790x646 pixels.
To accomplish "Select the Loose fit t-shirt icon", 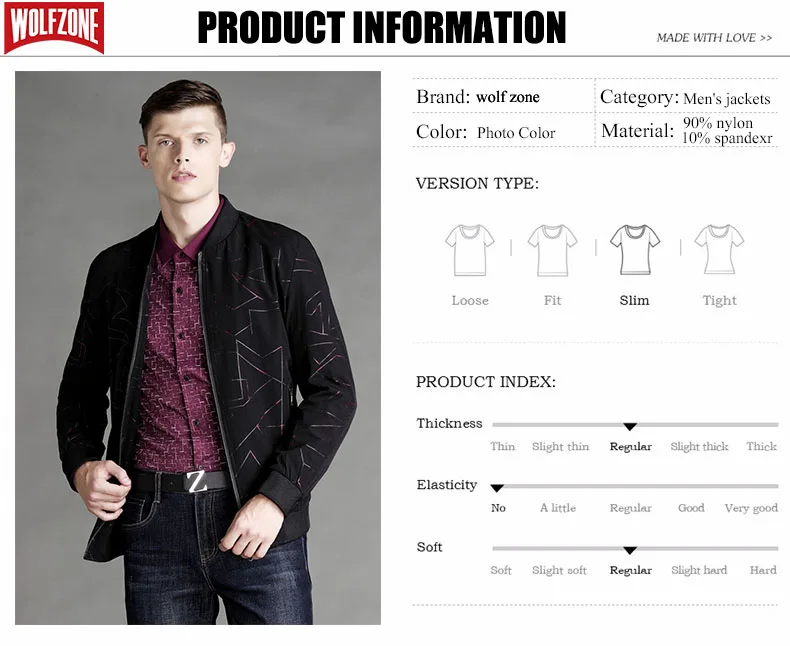I will click(x=470, y=250).
